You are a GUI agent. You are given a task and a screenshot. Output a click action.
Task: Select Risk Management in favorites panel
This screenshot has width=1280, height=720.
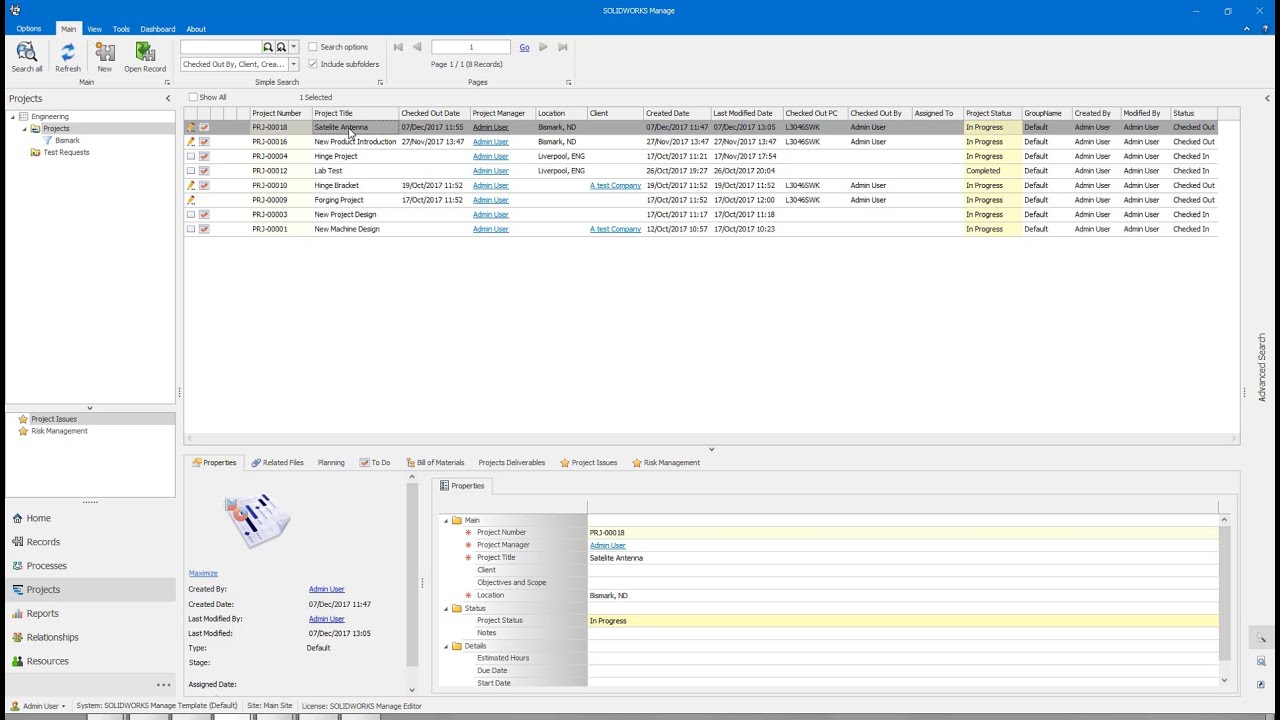point(59,431)
